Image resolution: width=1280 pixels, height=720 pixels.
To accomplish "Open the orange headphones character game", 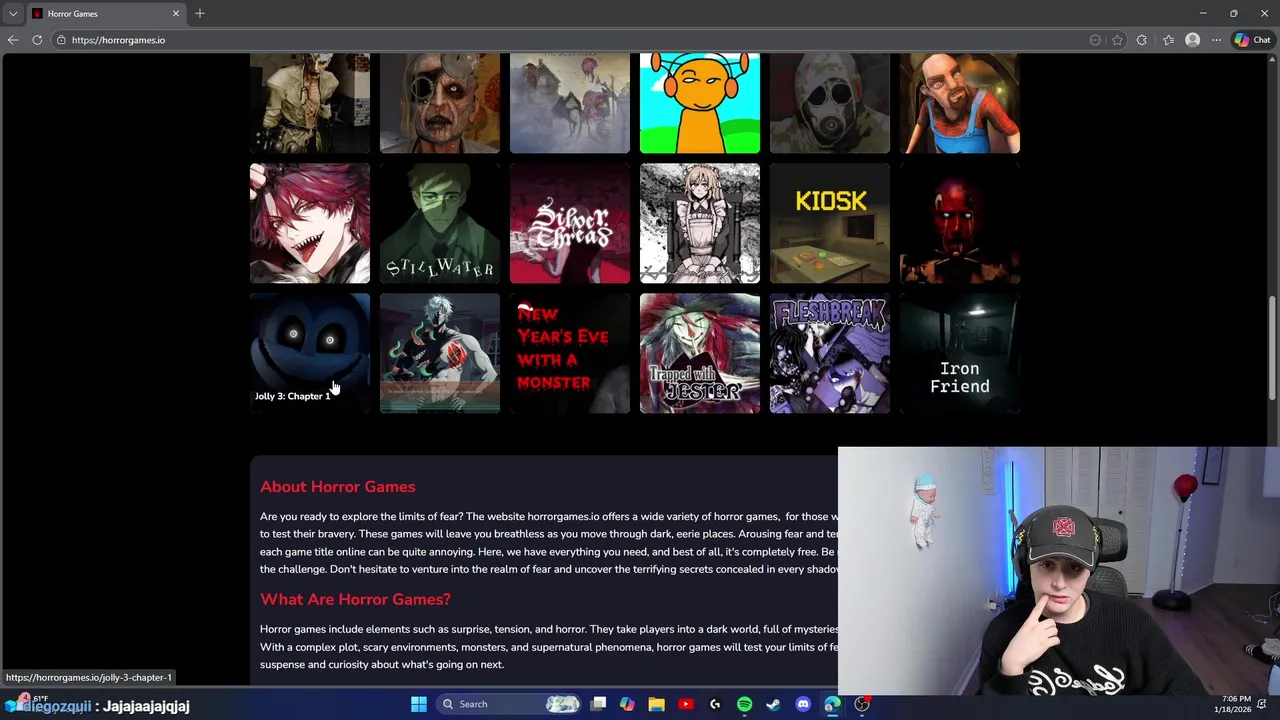I will 700,103.
